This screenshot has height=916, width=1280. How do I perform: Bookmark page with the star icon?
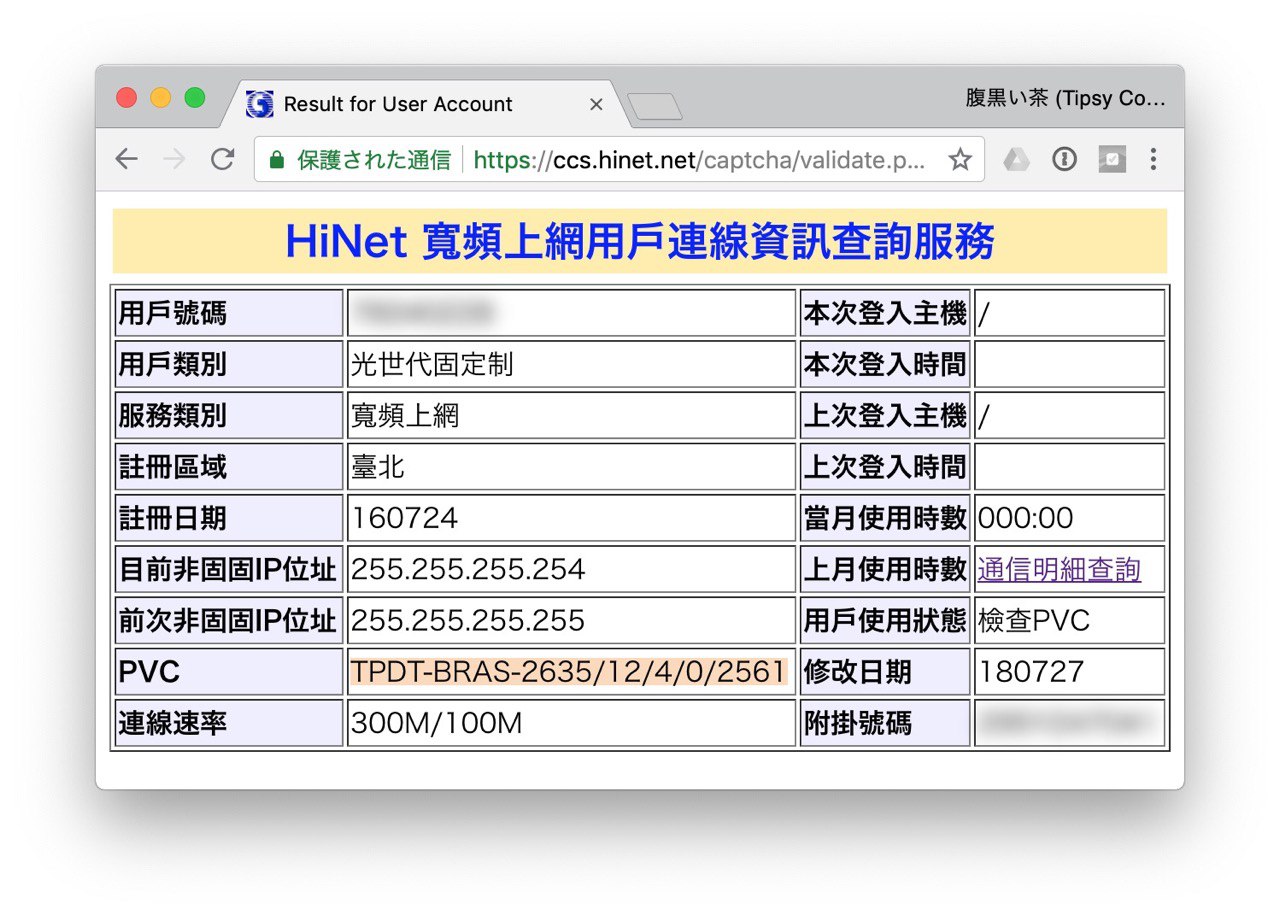[x=960, y=159]
